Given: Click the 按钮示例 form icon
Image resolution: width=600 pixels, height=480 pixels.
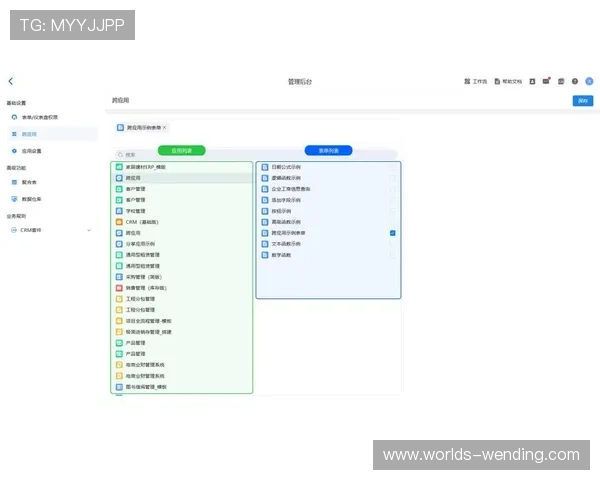Looking at the screenshot, I should point(265,211).
